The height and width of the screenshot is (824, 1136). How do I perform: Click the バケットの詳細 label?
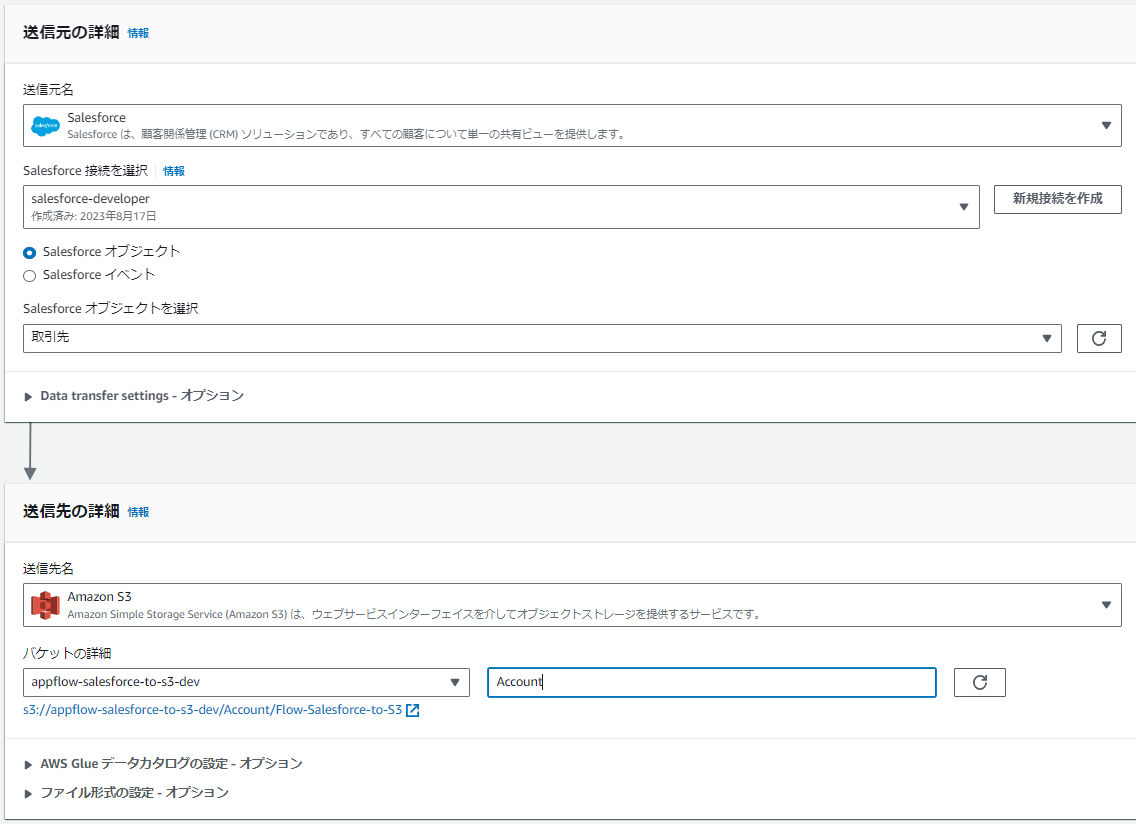67,654
